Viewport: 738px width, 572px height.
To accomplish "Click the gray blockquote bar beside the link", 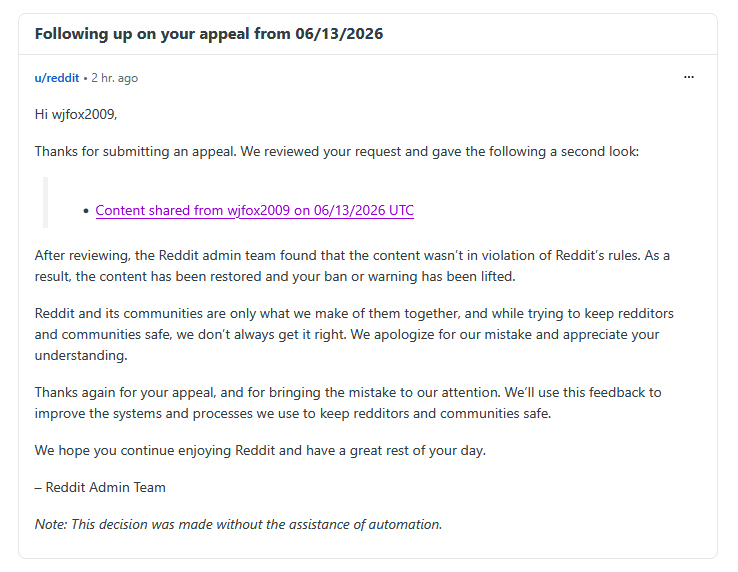I will (46, 202).
